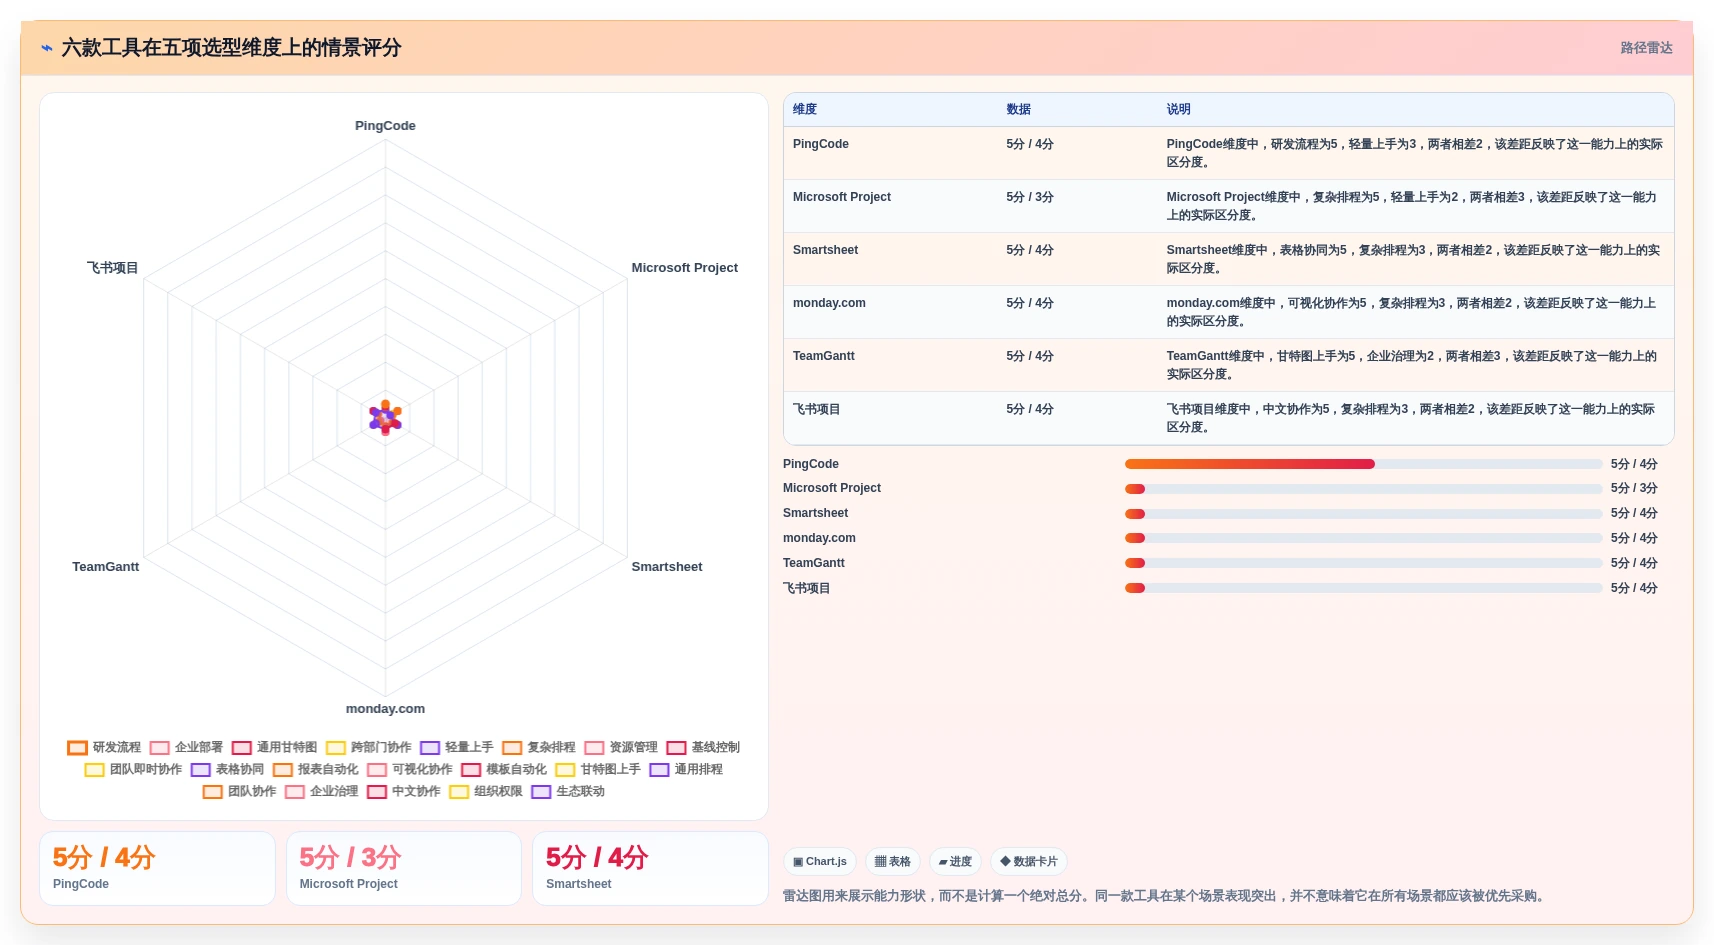Open the PingCode 5分 / 4分 stat card
1714x945 pixels.
[x=157, y=868]
